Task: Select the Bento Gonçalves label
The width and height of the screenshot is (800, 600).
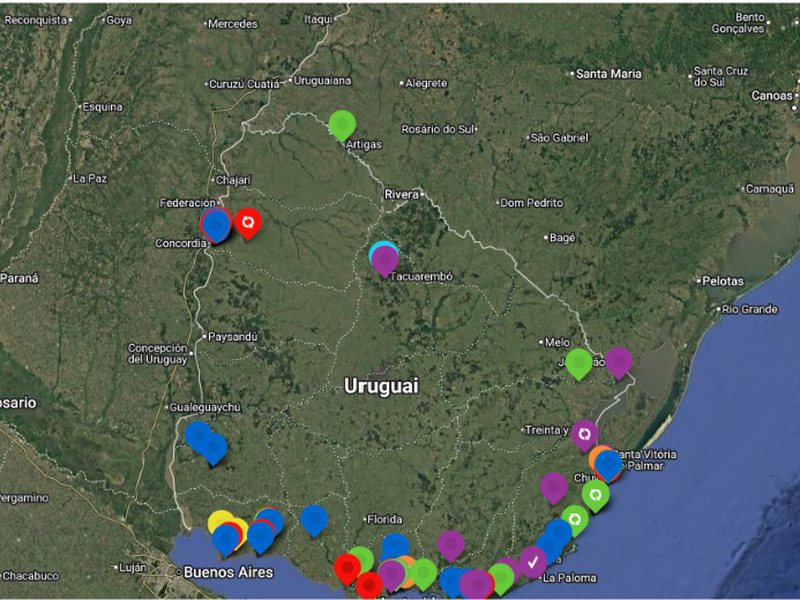Action: [x=738, y=23]
